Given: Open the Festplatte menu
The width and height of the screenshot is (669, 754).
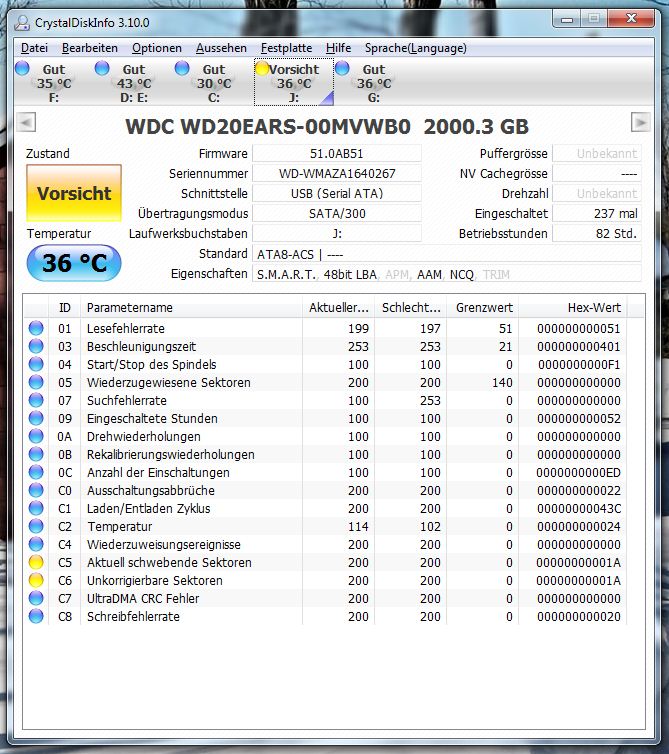Looking at the screenshot, I should tap(286, 48).
